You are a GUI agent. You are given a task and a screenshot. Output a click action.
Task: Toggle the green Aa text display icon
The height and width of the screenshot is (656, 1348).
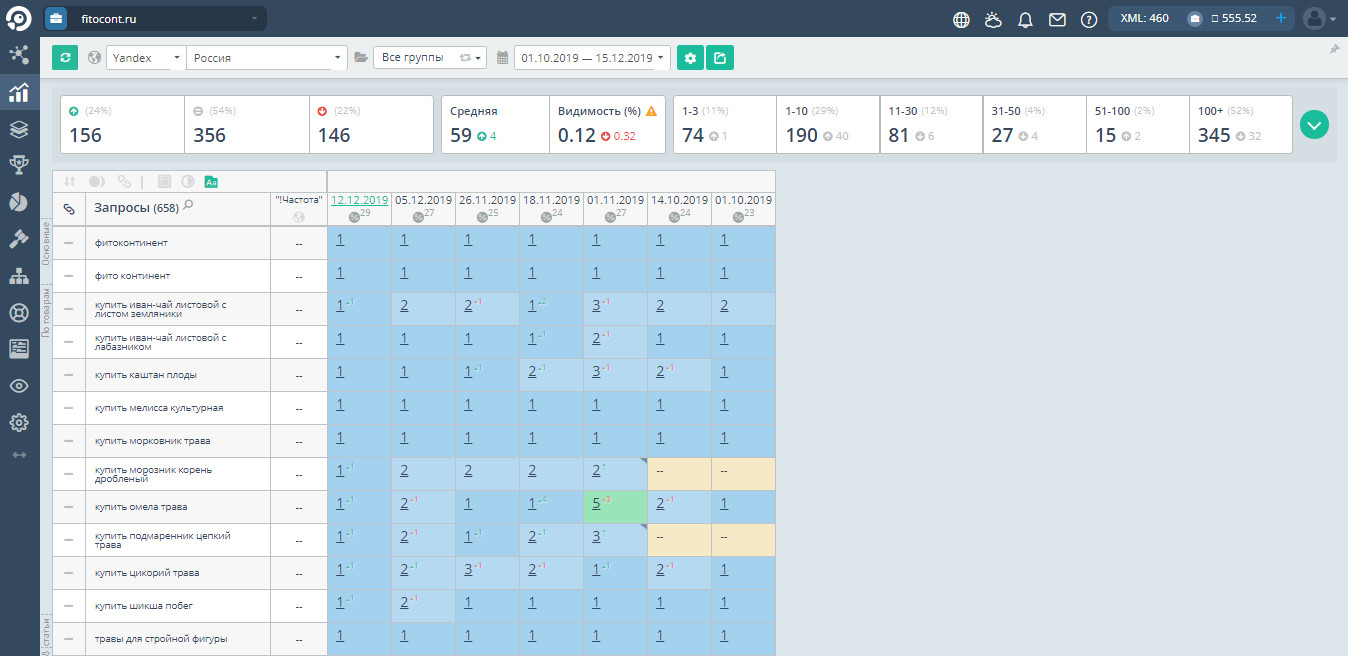211,182
